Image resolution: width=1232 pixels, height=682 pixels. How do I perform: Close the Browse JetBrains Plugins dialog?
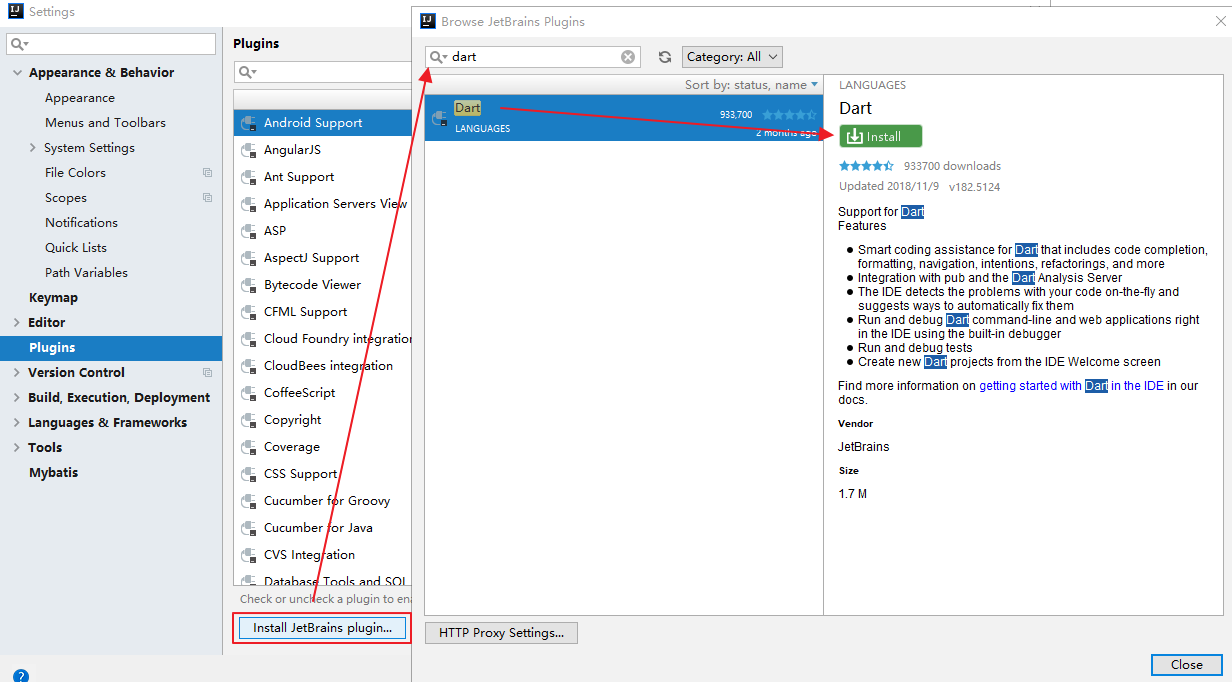coord(1186,664)
